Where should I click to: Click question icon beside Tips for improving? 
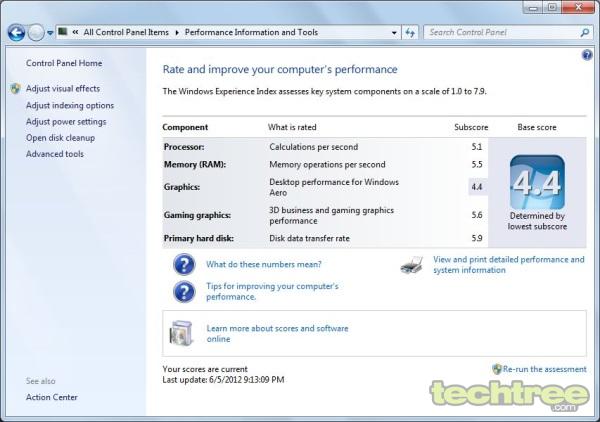184,292
